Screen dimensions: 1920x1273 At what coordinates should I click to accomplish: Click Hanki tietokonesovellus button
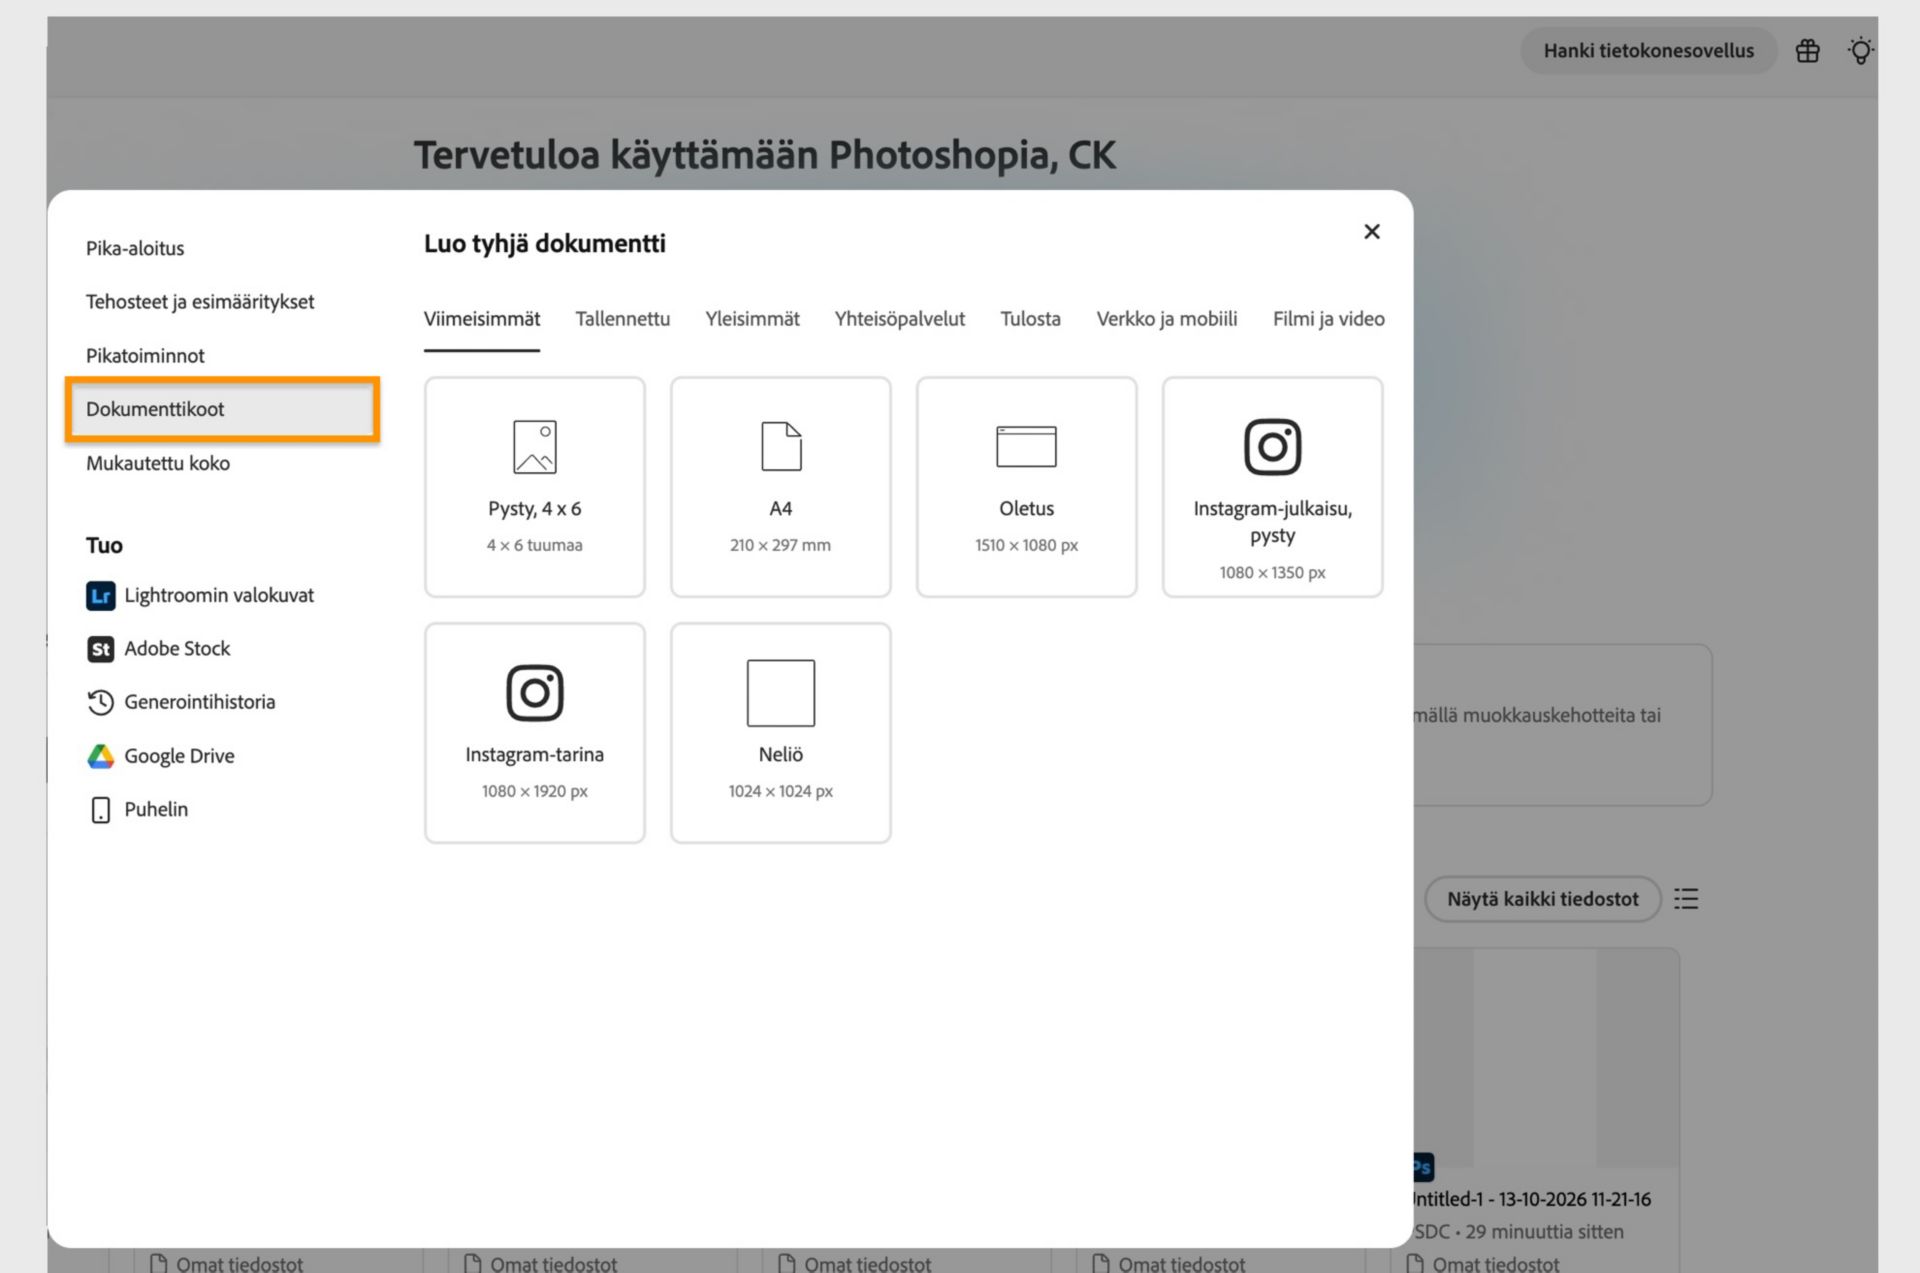pos(1648,51)
